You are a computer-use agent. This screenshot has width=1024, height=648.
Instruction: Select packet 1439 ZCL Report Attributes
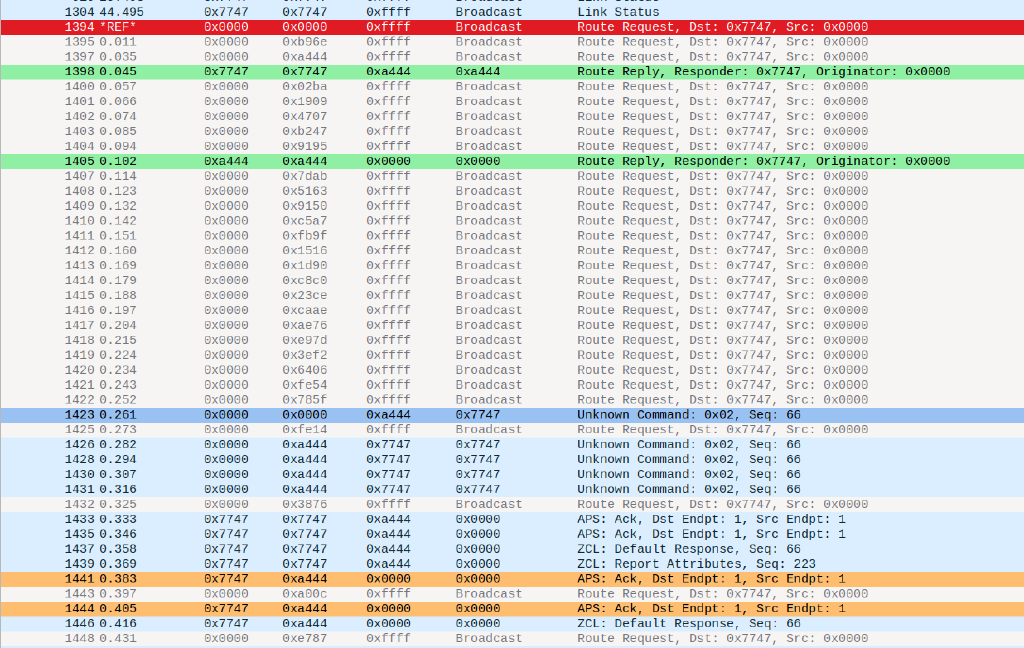[x=512, y=564]
